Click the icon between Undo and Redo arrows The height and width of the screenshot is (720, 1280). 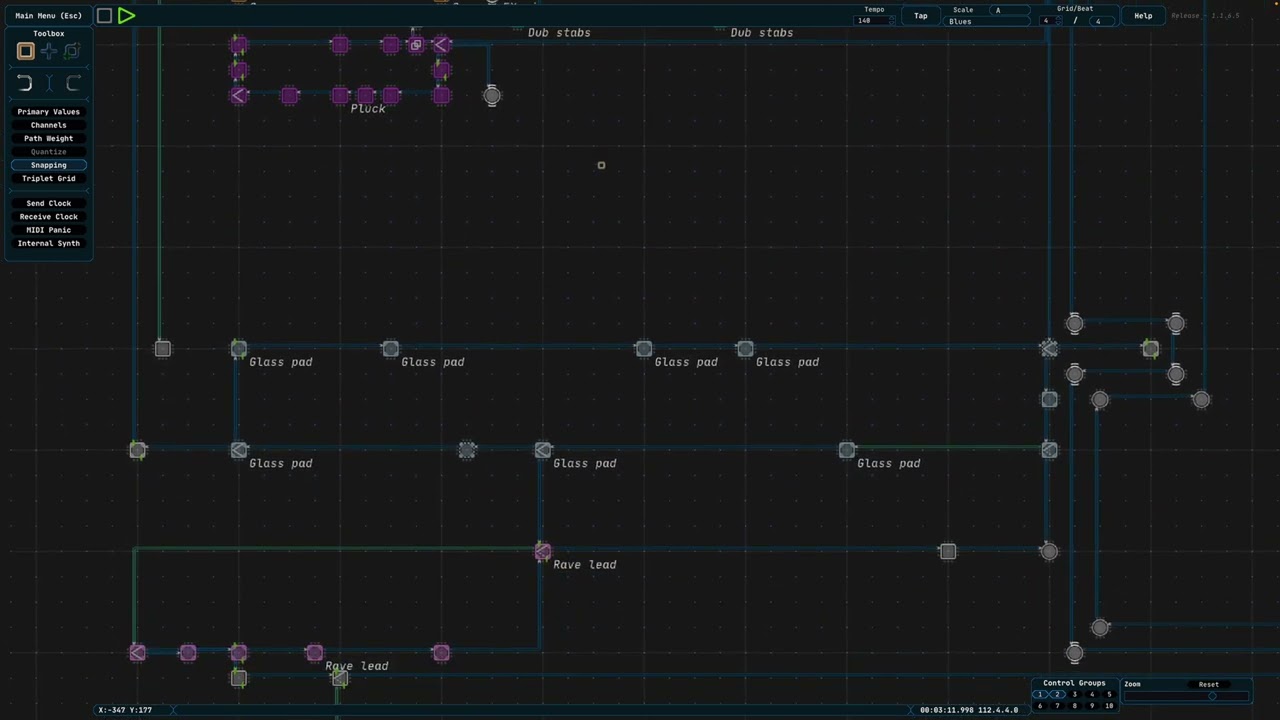49,83
